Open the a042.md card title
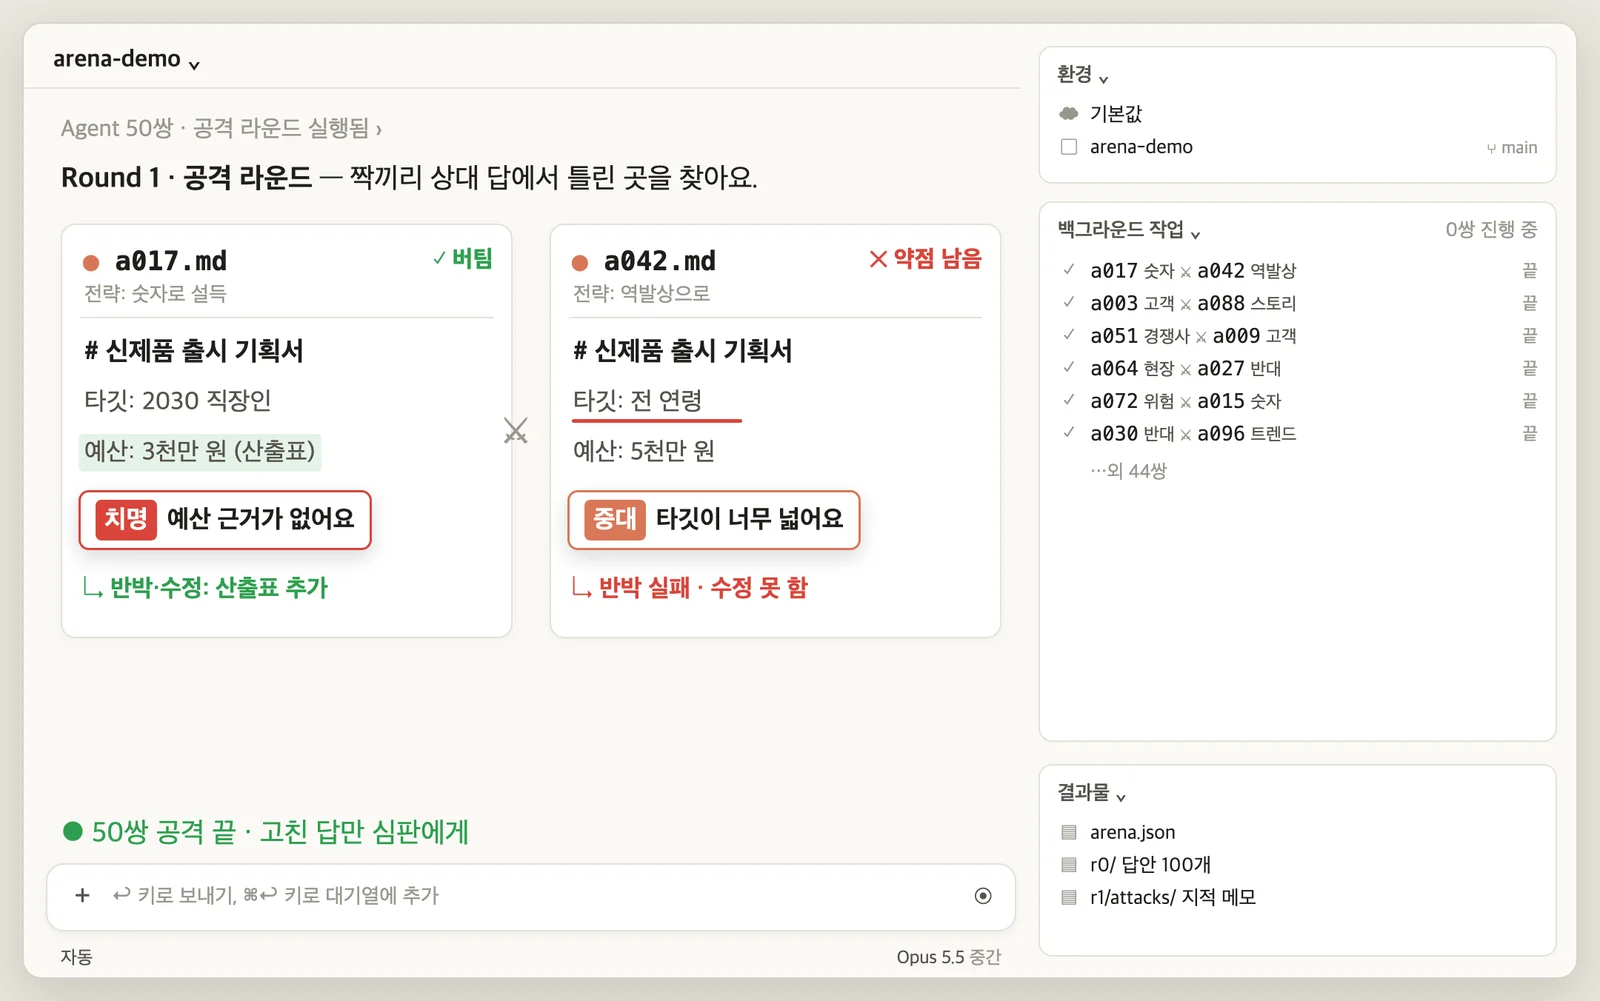Image resolution: width=1600 pixels, height=1001 pixels. (x=660, y=261)
